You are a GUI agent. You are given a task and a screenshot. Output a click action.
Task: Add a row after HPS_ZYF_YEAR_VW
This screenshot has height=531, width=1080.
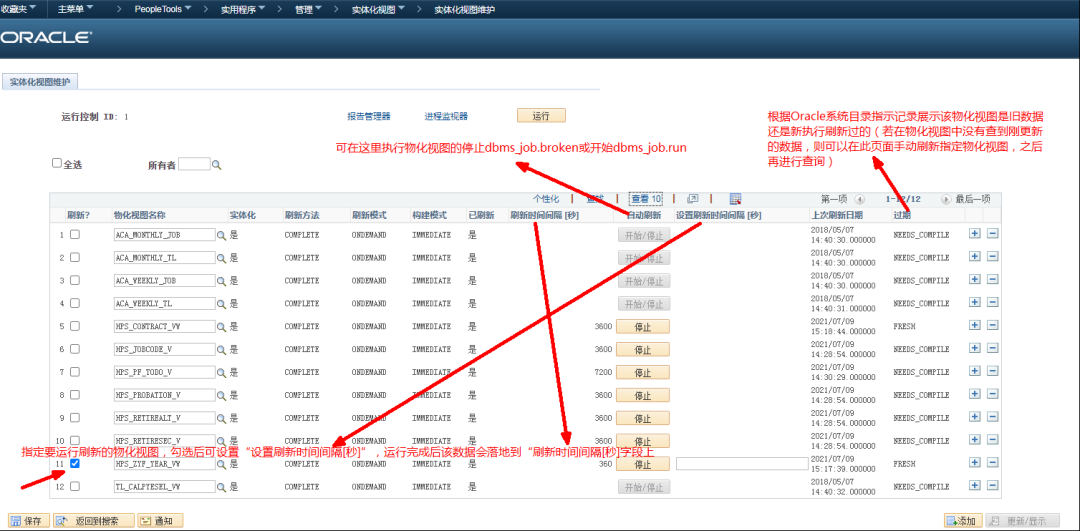(x=975, y=464)
